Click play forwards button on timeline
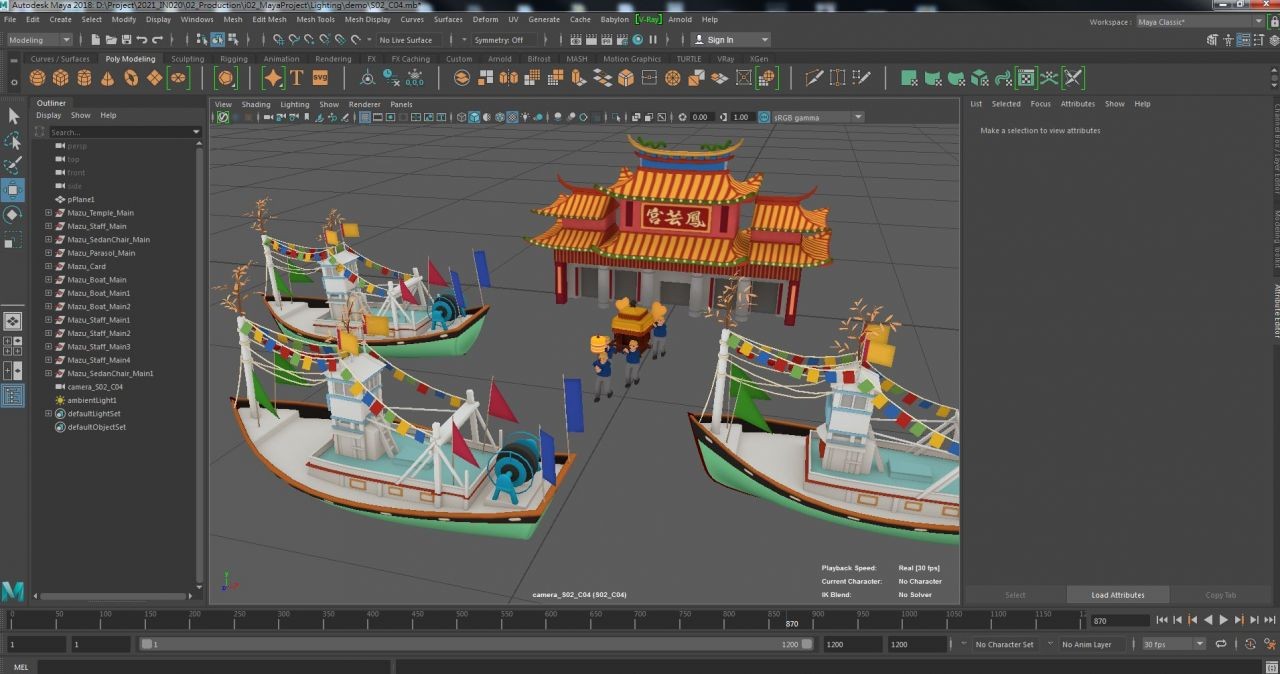This screenshot has height=674, width=1280. (1223, 621)
